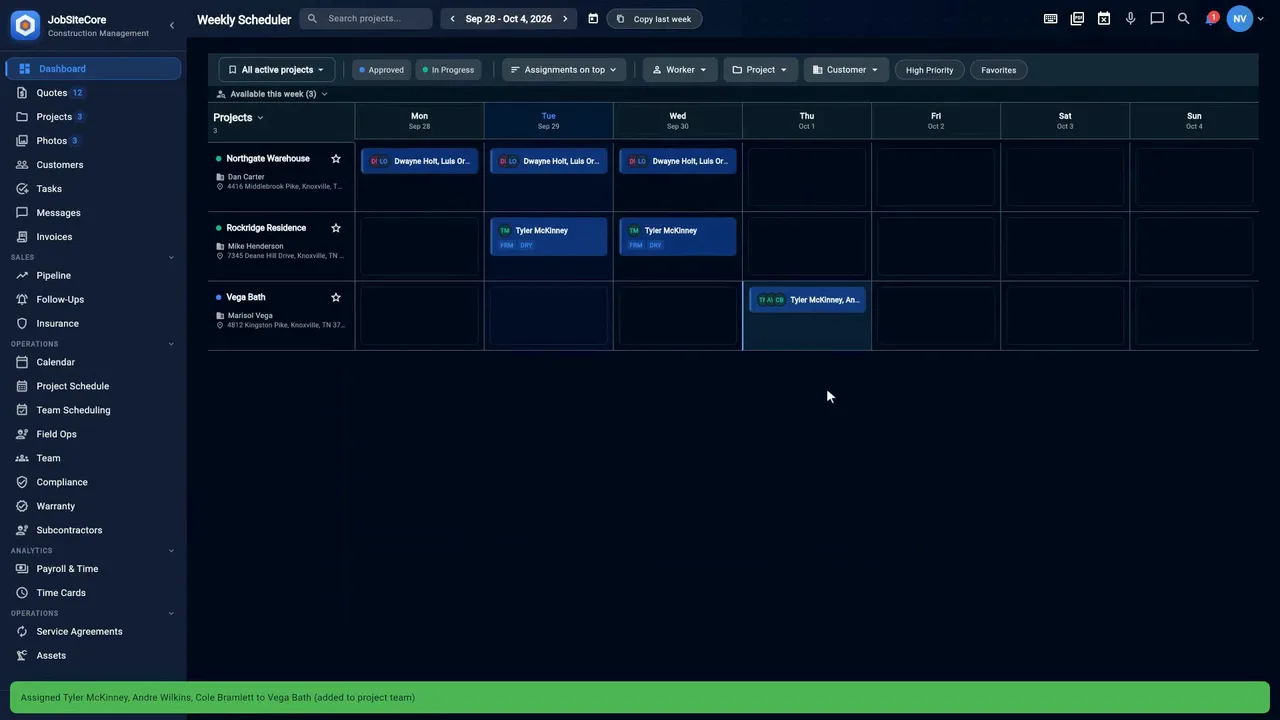Open the Worker filter dropdown
The image size is (1280, 720).
680,70
